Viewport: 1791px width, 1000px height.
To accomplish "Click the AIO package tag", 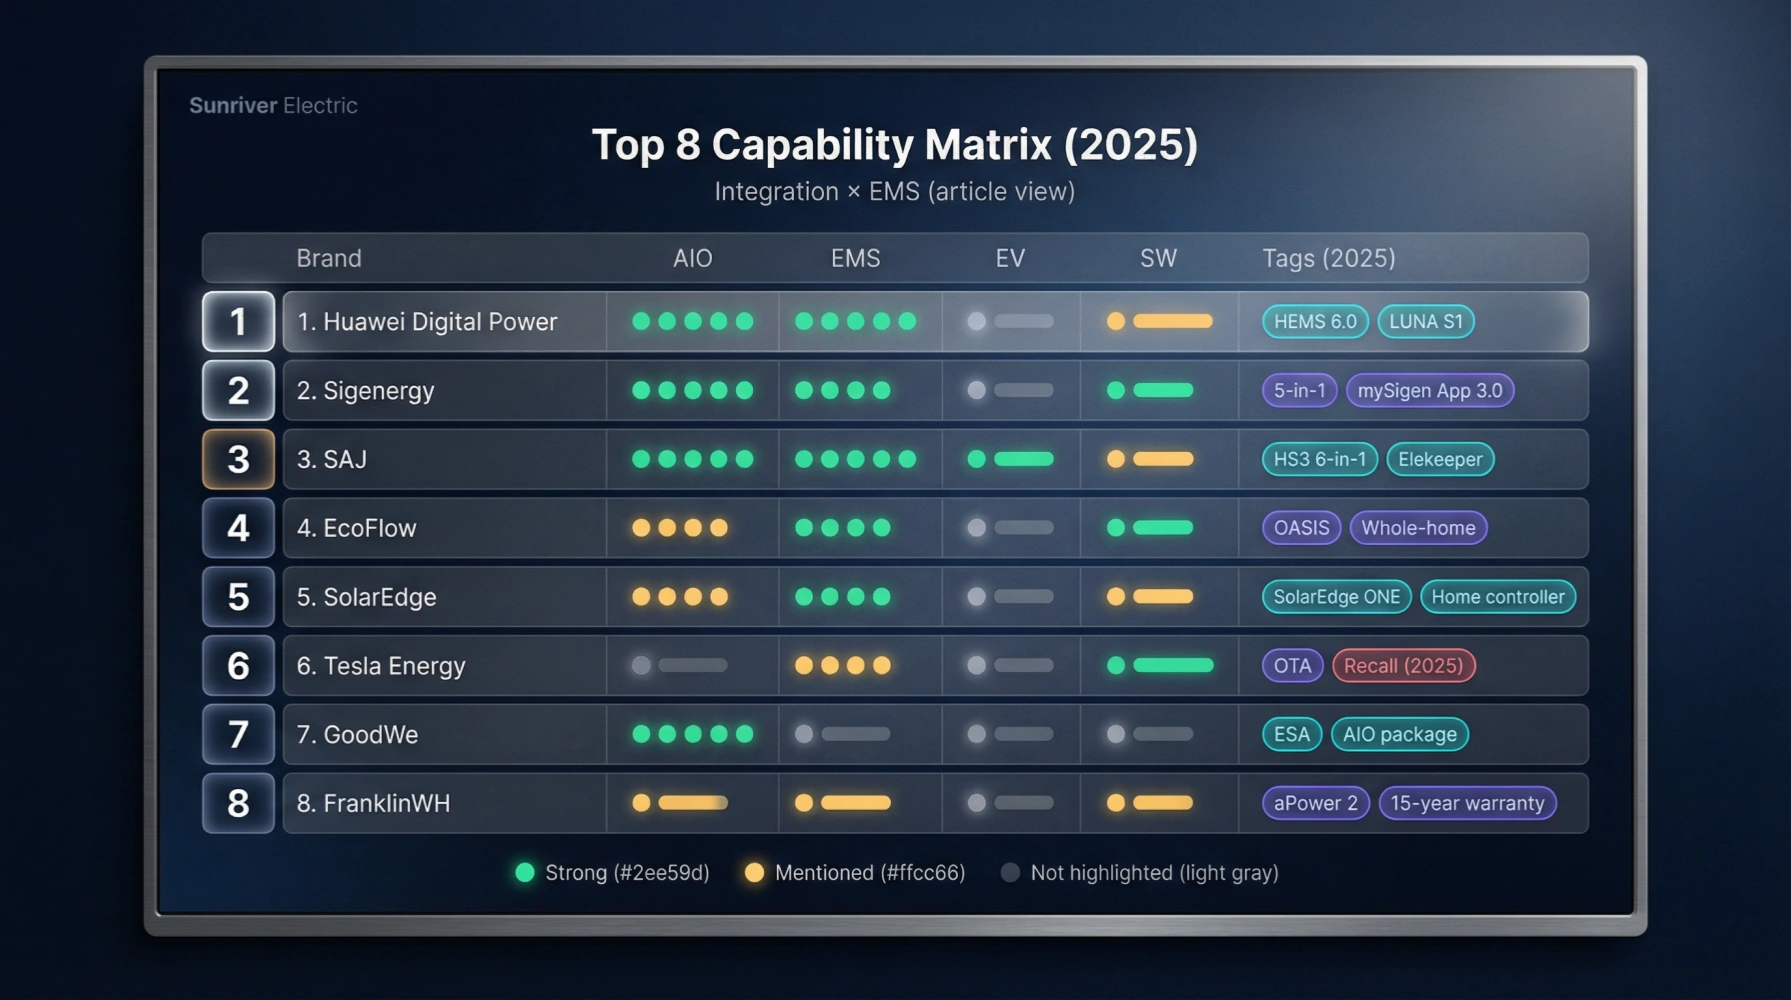I will pyautogui.click(x=1400, y=734).
